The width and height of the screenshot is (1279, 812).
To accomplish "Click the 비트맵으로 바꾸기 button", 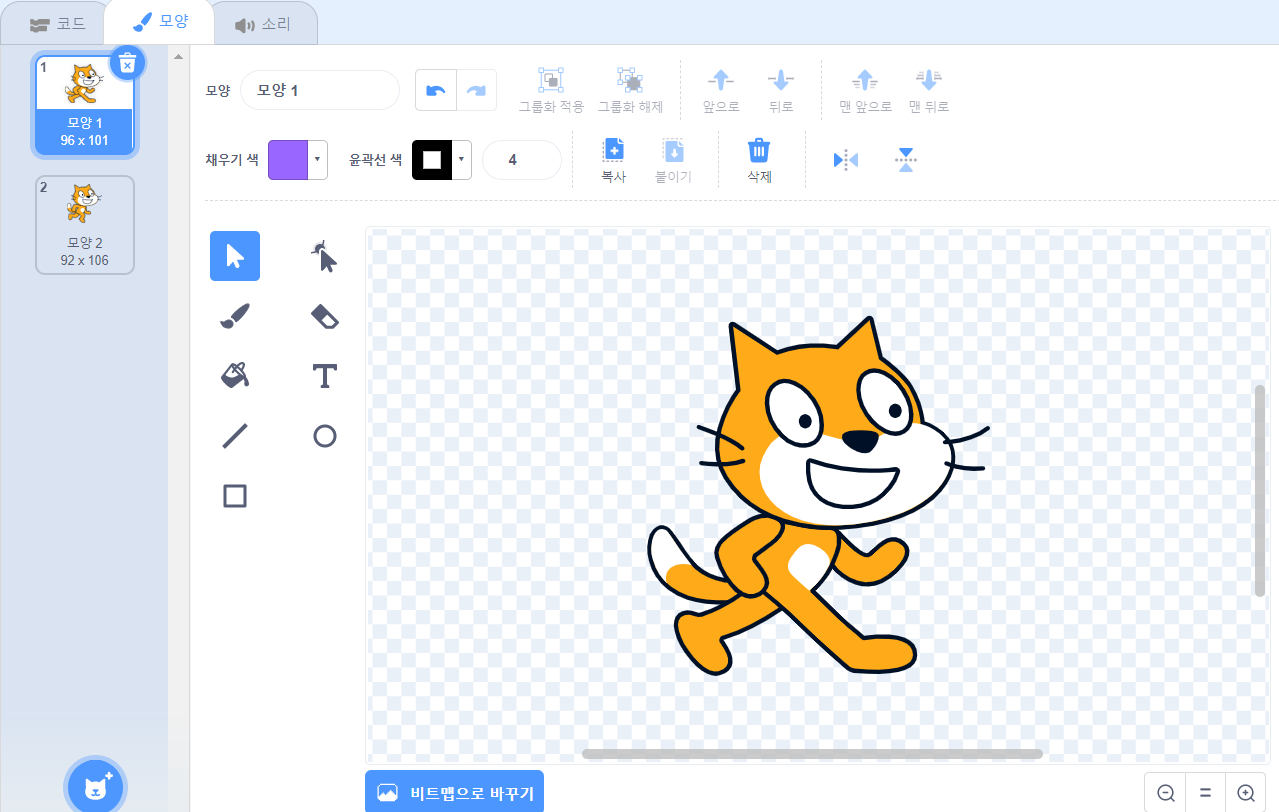I will tap(455, 793).
